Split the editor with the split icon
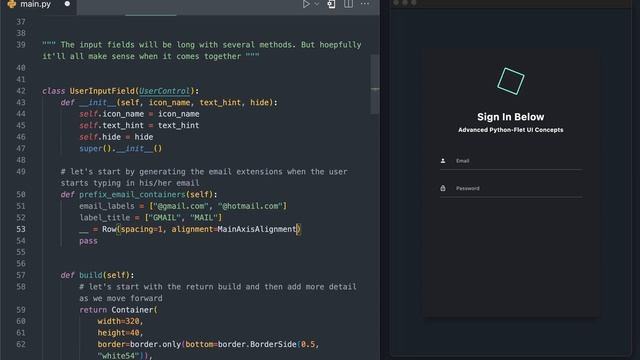 tap(348, 4)
